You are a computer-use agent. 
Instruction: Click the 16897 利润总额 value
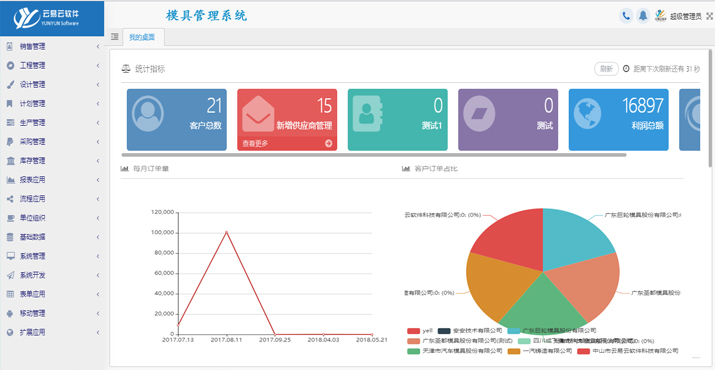click(642, 106)
